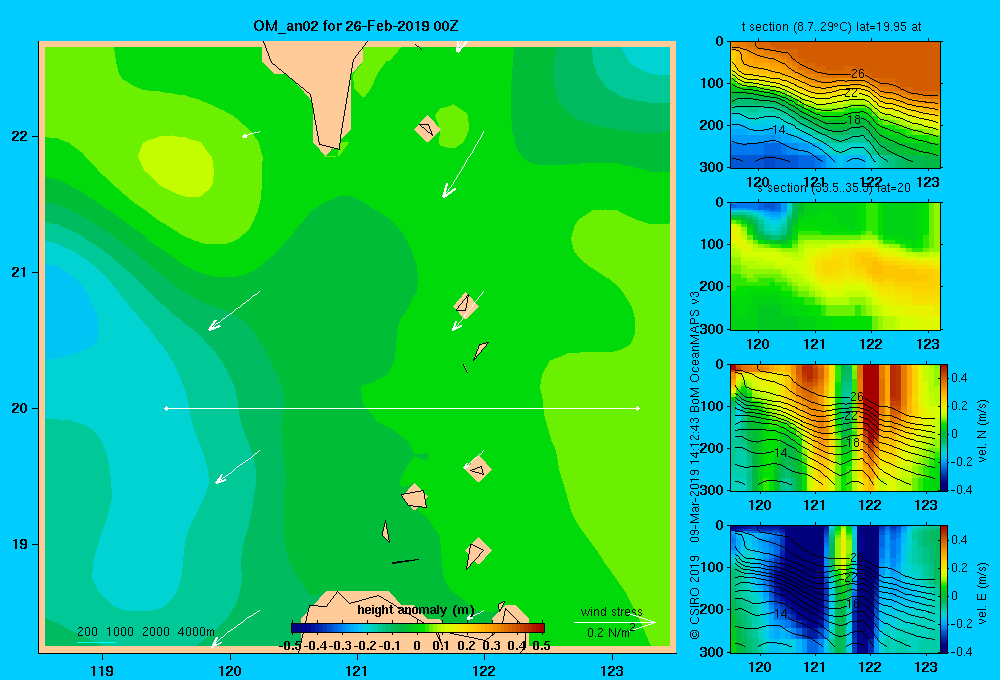Click the island near 121.9E 20.8N
The height and width of the screenshot is (680, 1000).
pyautogui.click(x=466, y=306)
